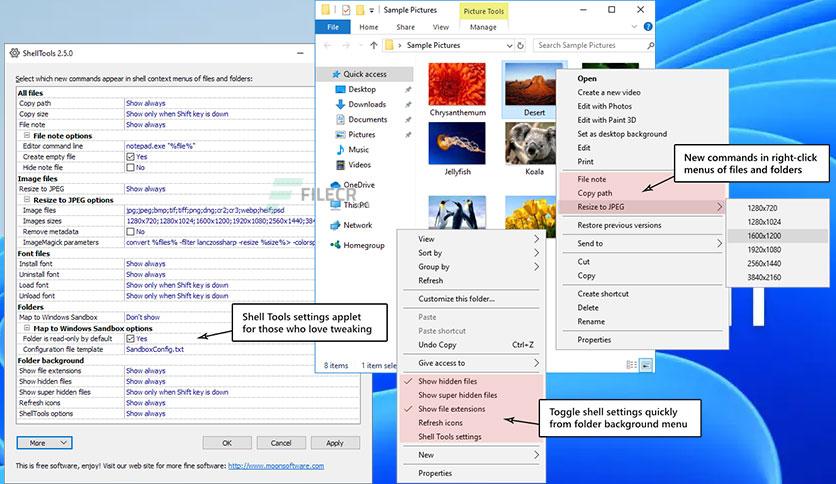Click the Cancel button in ShellTools
The width and height of the screenshot is (836, 484).
pyautogui.click(x=281, y=443)
